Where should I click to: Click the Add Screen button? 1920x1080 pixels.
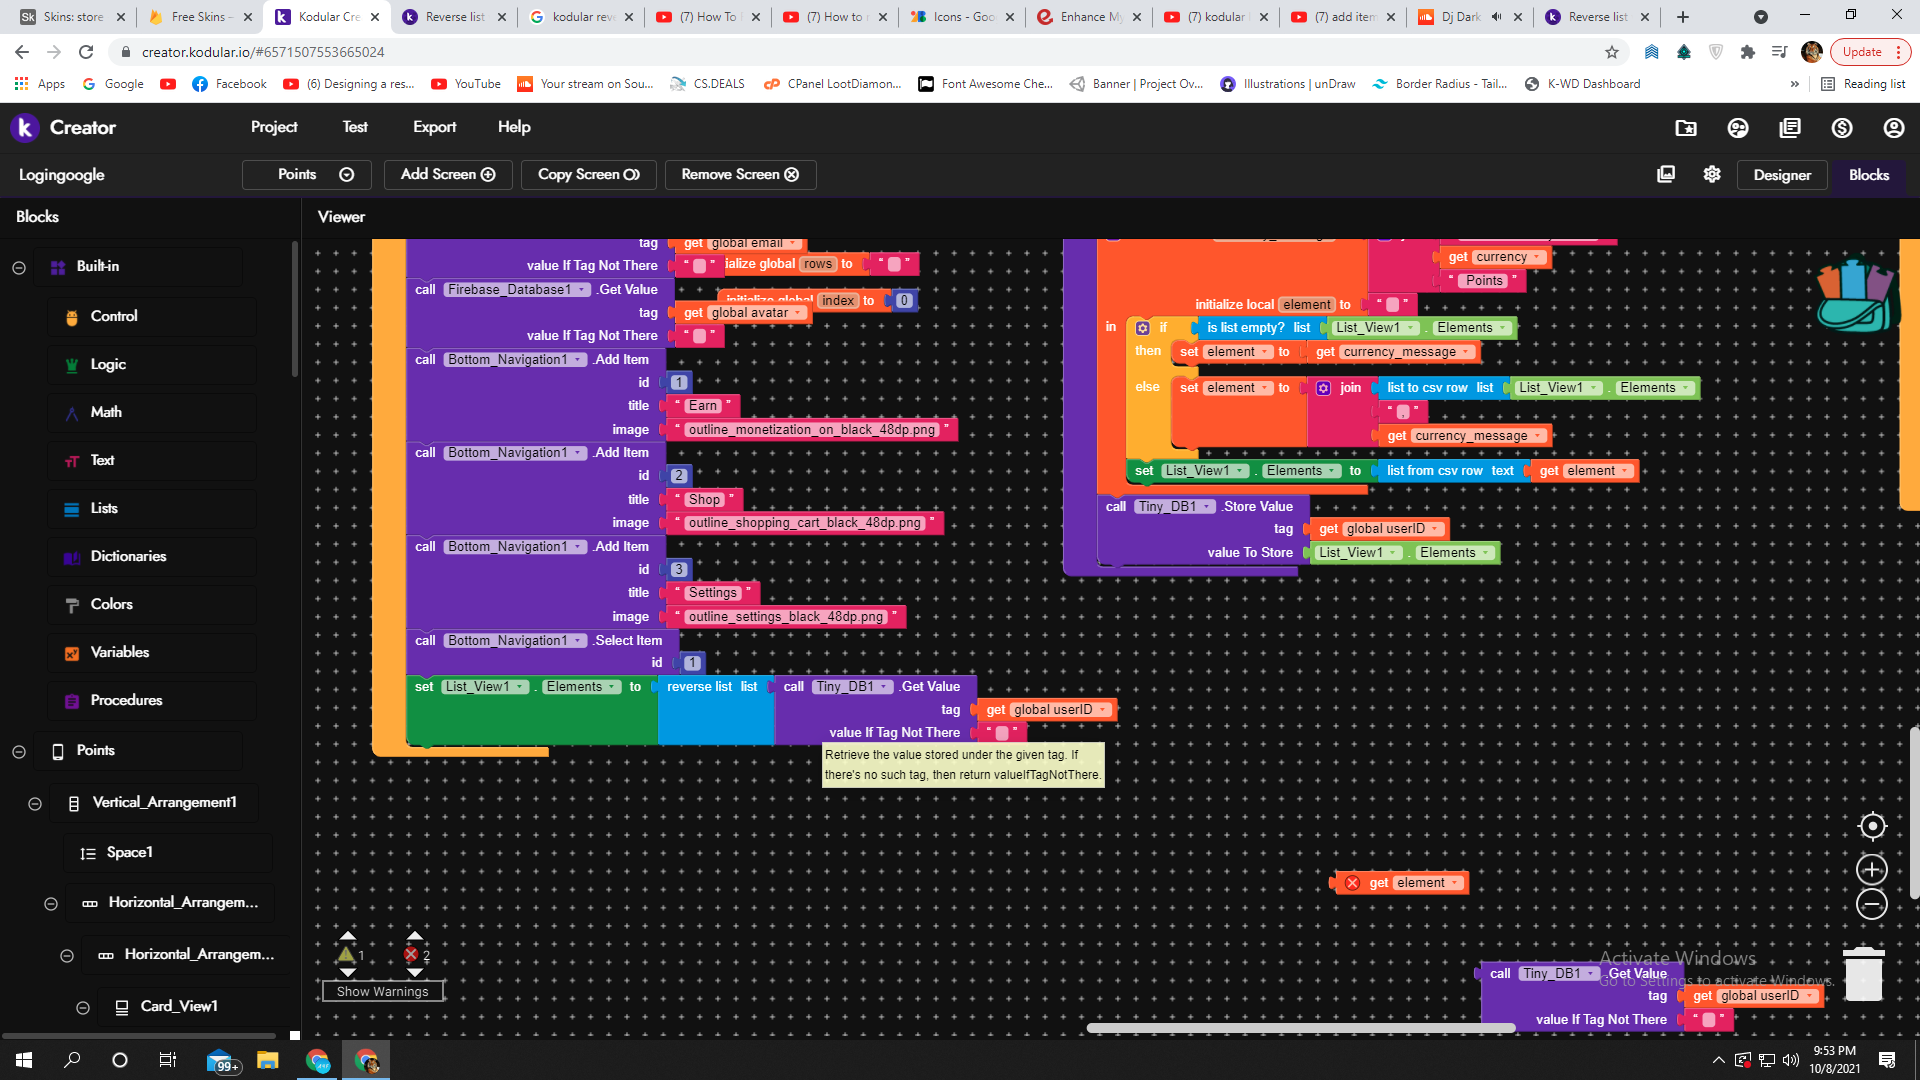(448, 174)
